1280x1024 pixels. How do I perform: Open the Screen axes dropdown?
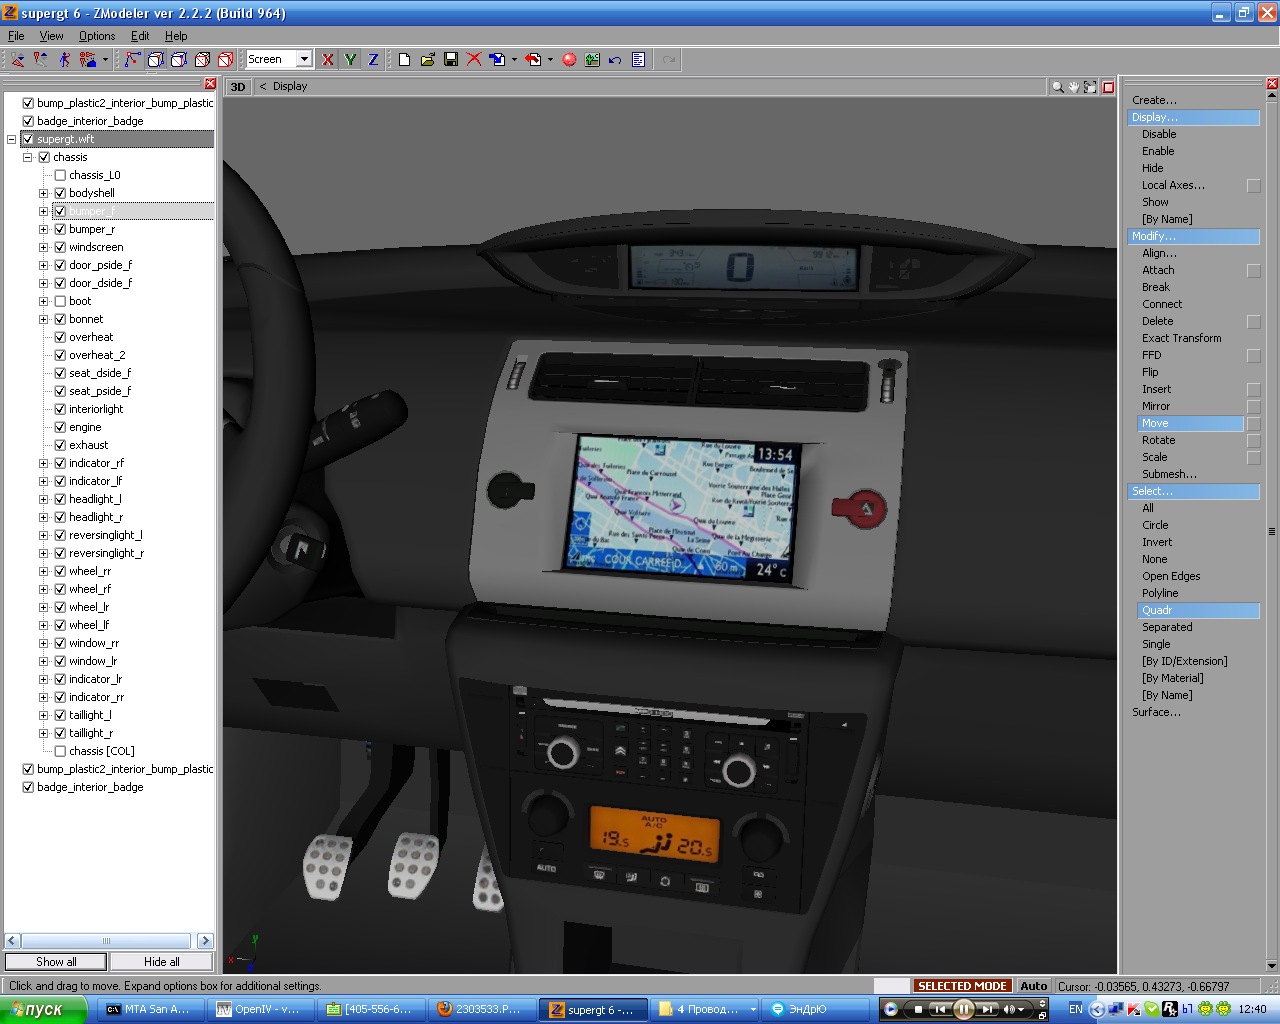(x=305, y=60)
